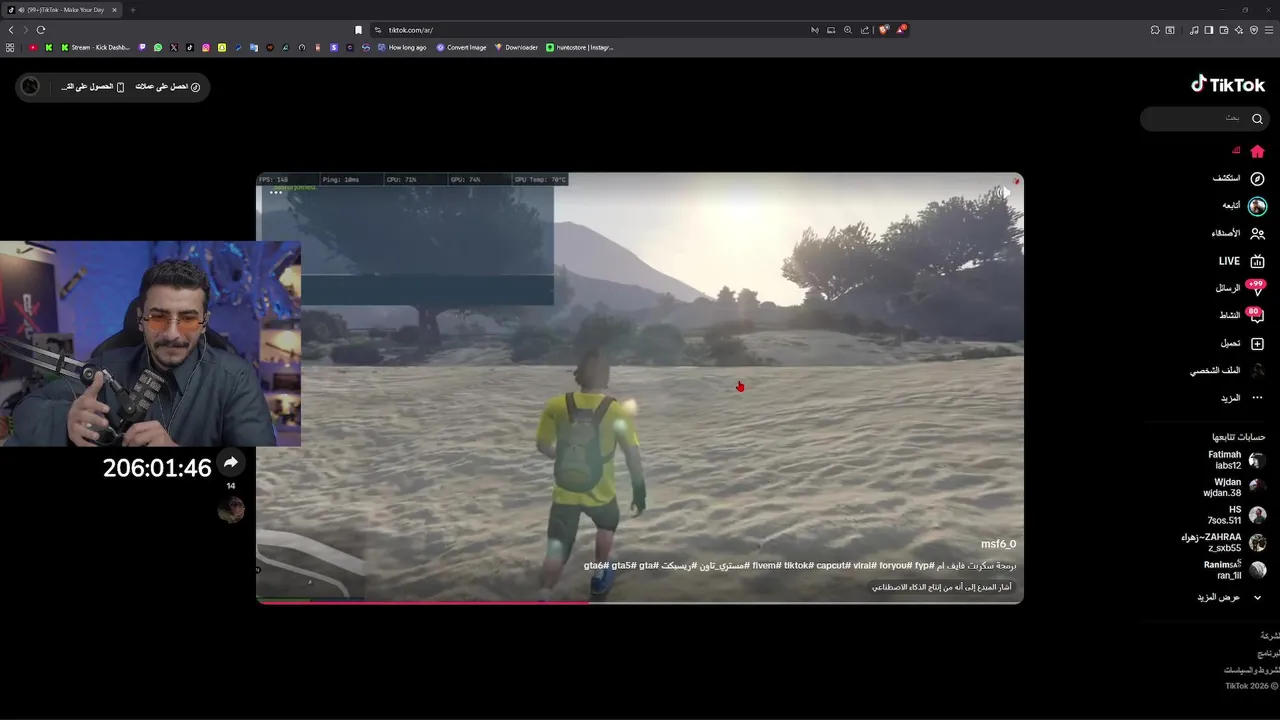
Task: Open the video creator's avatar under share count
Action: click(231, 510)
